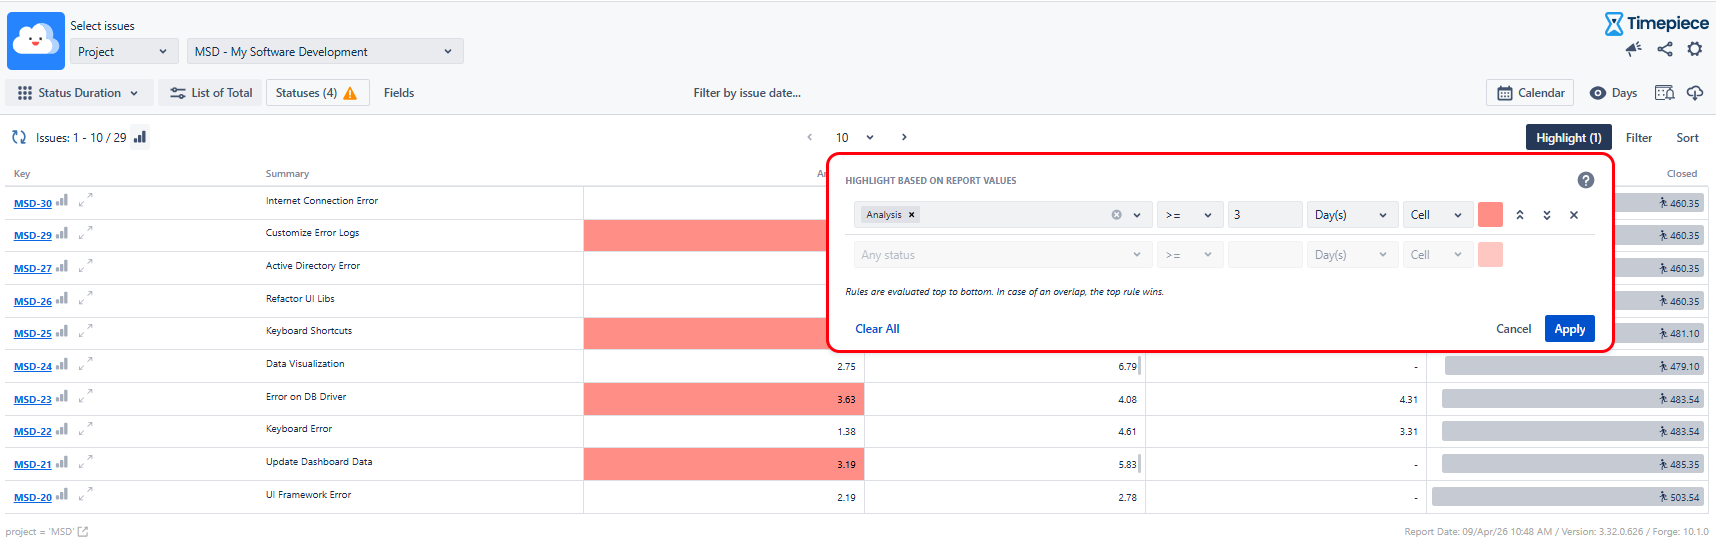Expand MSD-21 issue details
This screenshot has height=546, width=1716.
pyautogui.click(x=86, y=462)
